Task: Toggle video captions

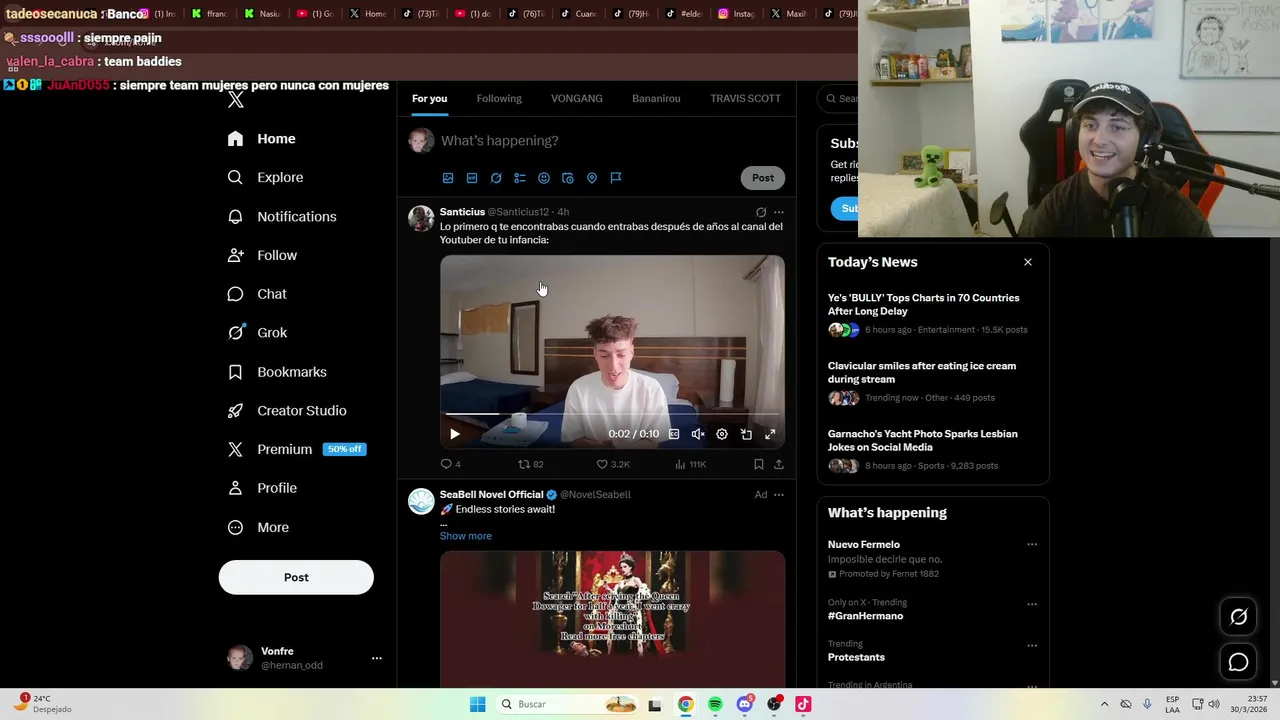Action: 674,434
